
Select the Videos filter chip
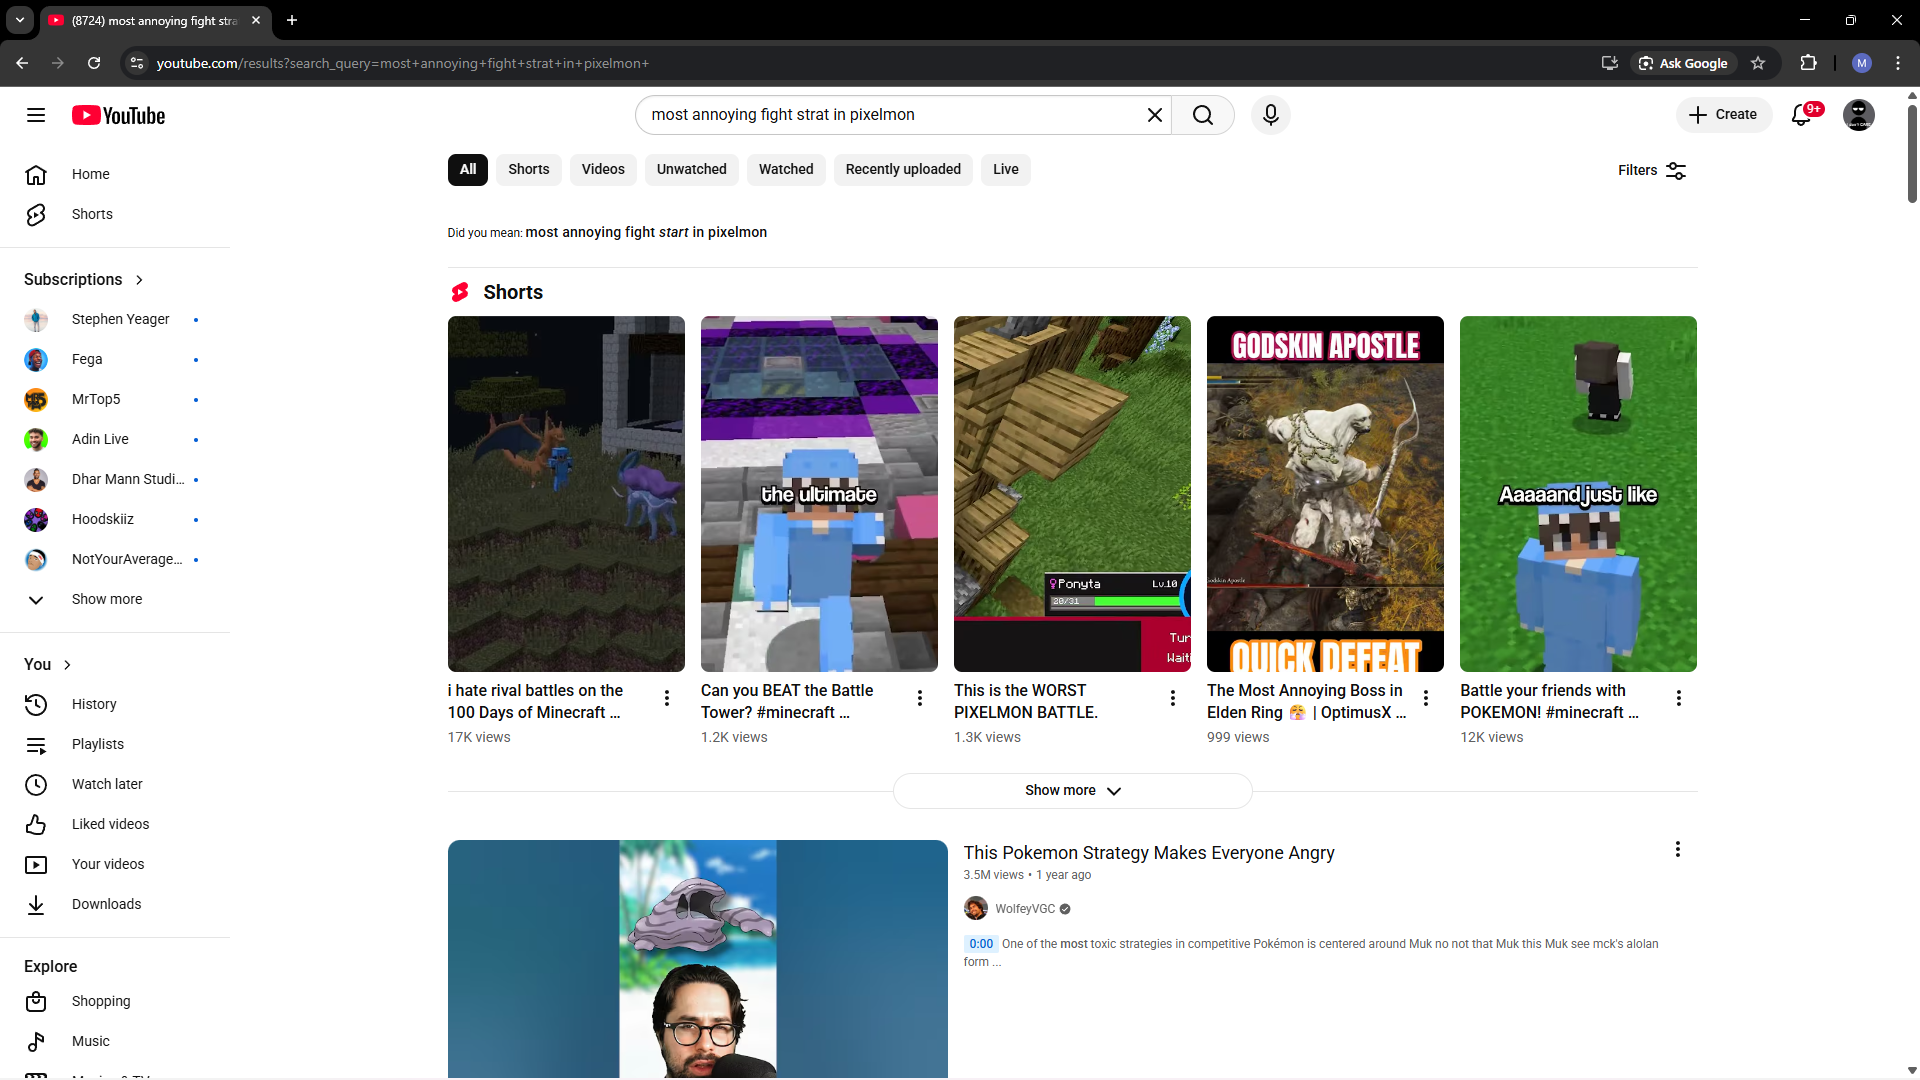pyautogui.click(x=603, y=170)
